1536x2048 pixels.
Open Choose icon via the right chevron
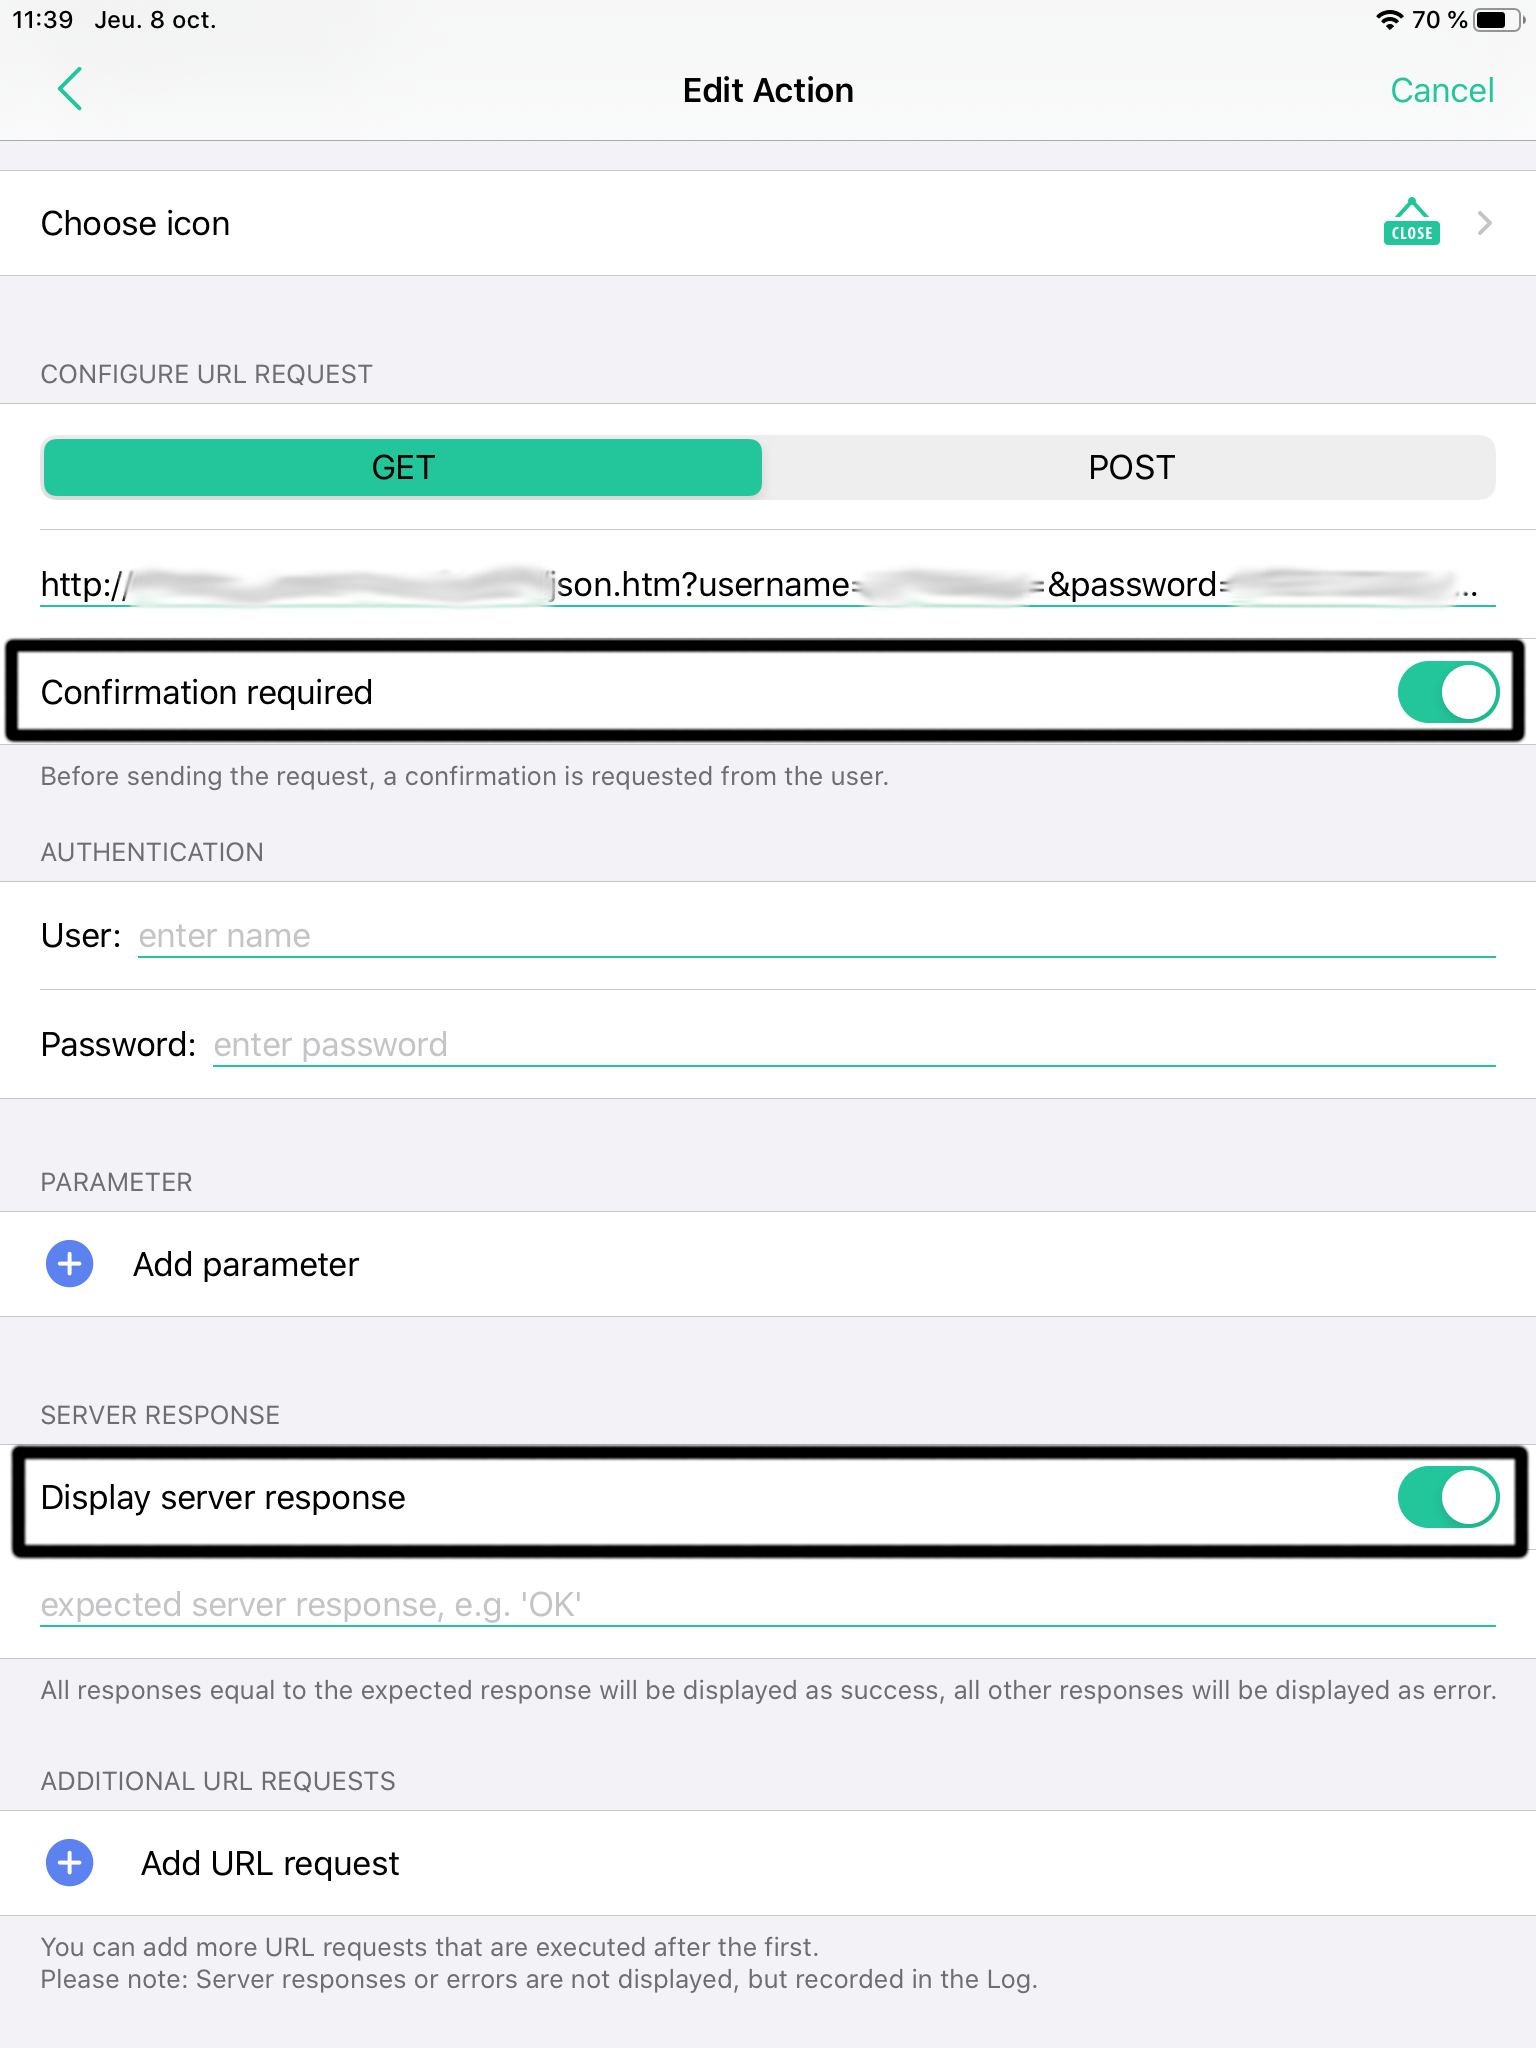(x=1484, y=222)
